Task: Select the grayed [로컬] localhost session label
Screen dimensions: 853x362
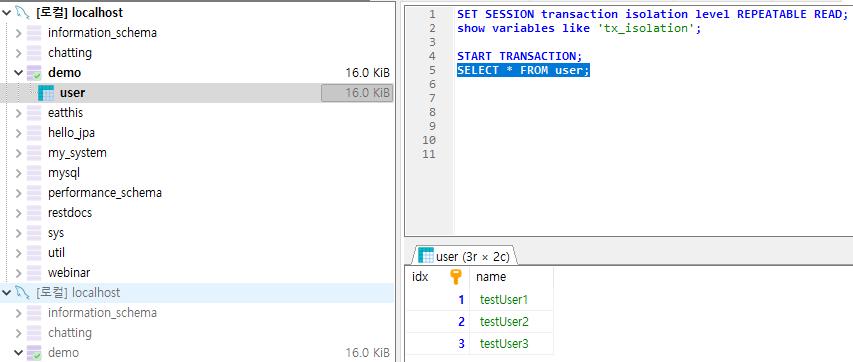Action: 78,293
